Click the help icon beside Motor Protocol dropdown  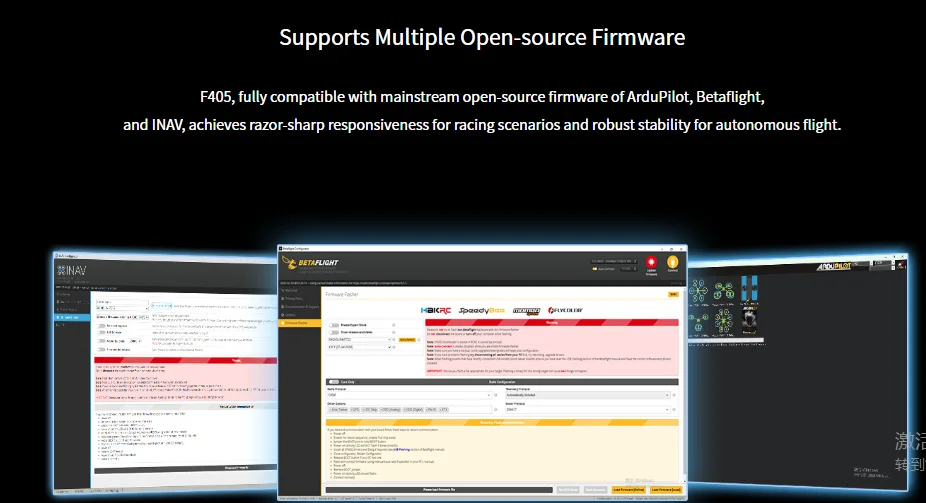674,410
